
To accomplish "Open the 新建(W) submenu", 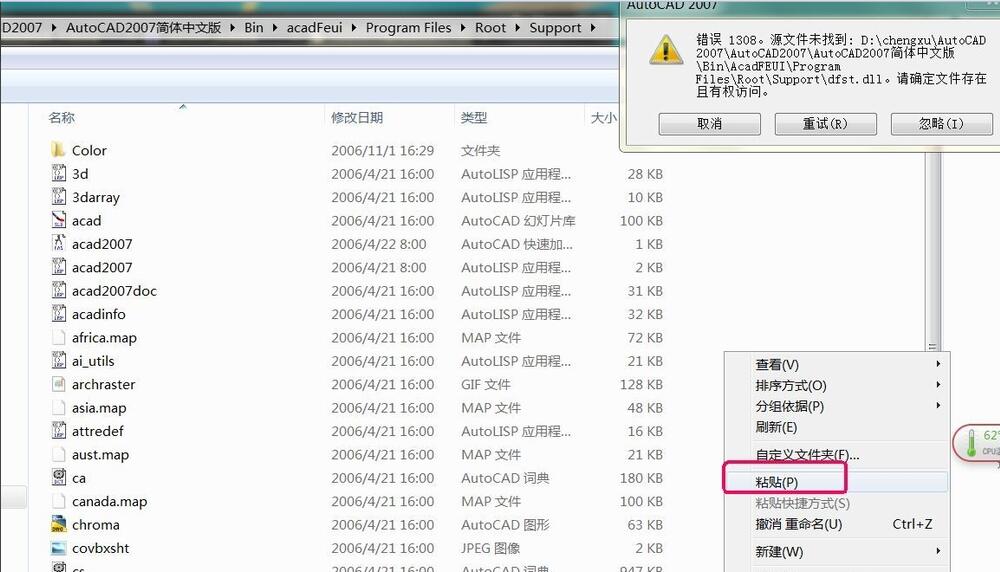I will (836, 552).
